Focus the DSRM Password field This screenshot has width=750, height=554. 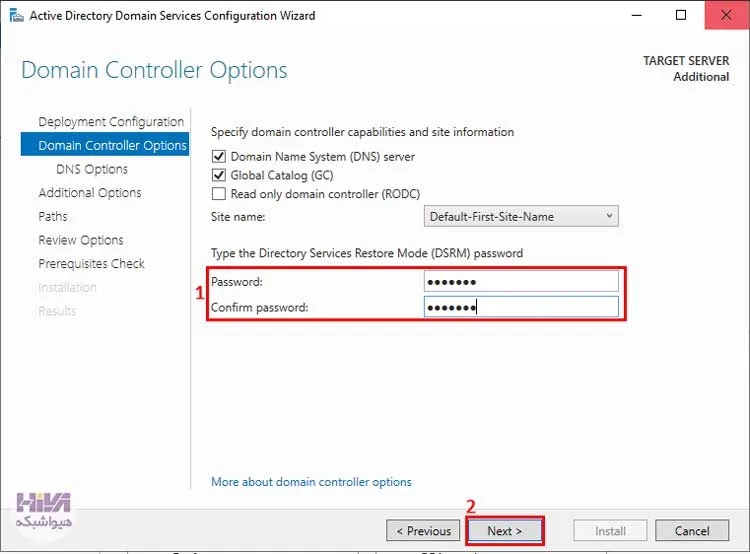click(x=521, y=281)
